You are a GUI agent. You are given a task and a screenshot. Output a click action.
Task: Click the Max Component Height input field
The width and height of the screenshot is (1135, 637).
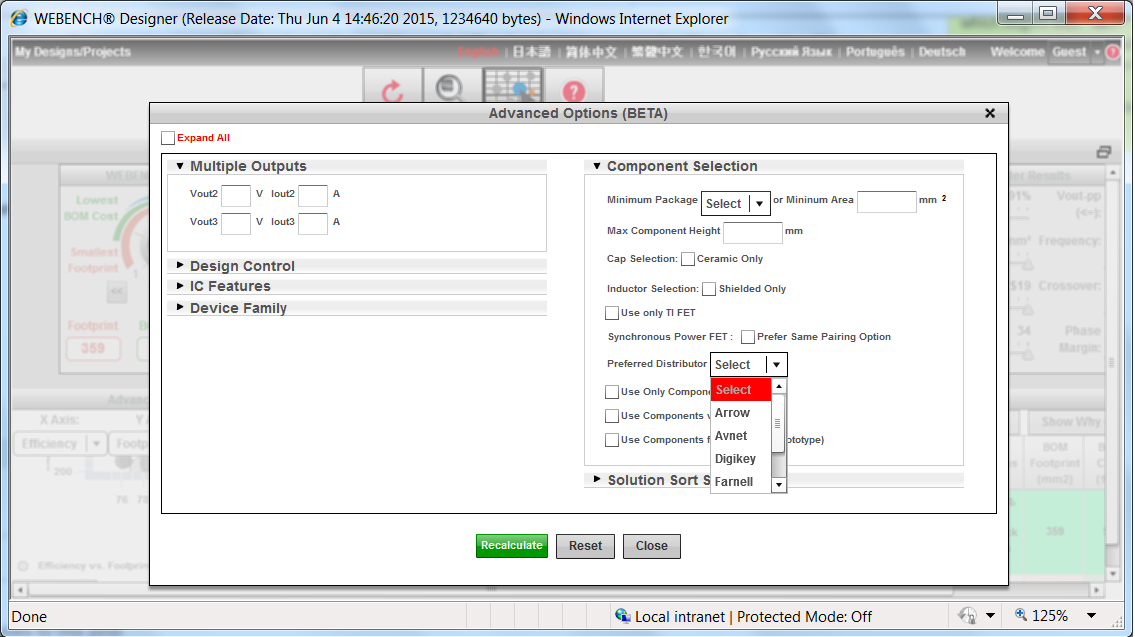tap(753, 233)
